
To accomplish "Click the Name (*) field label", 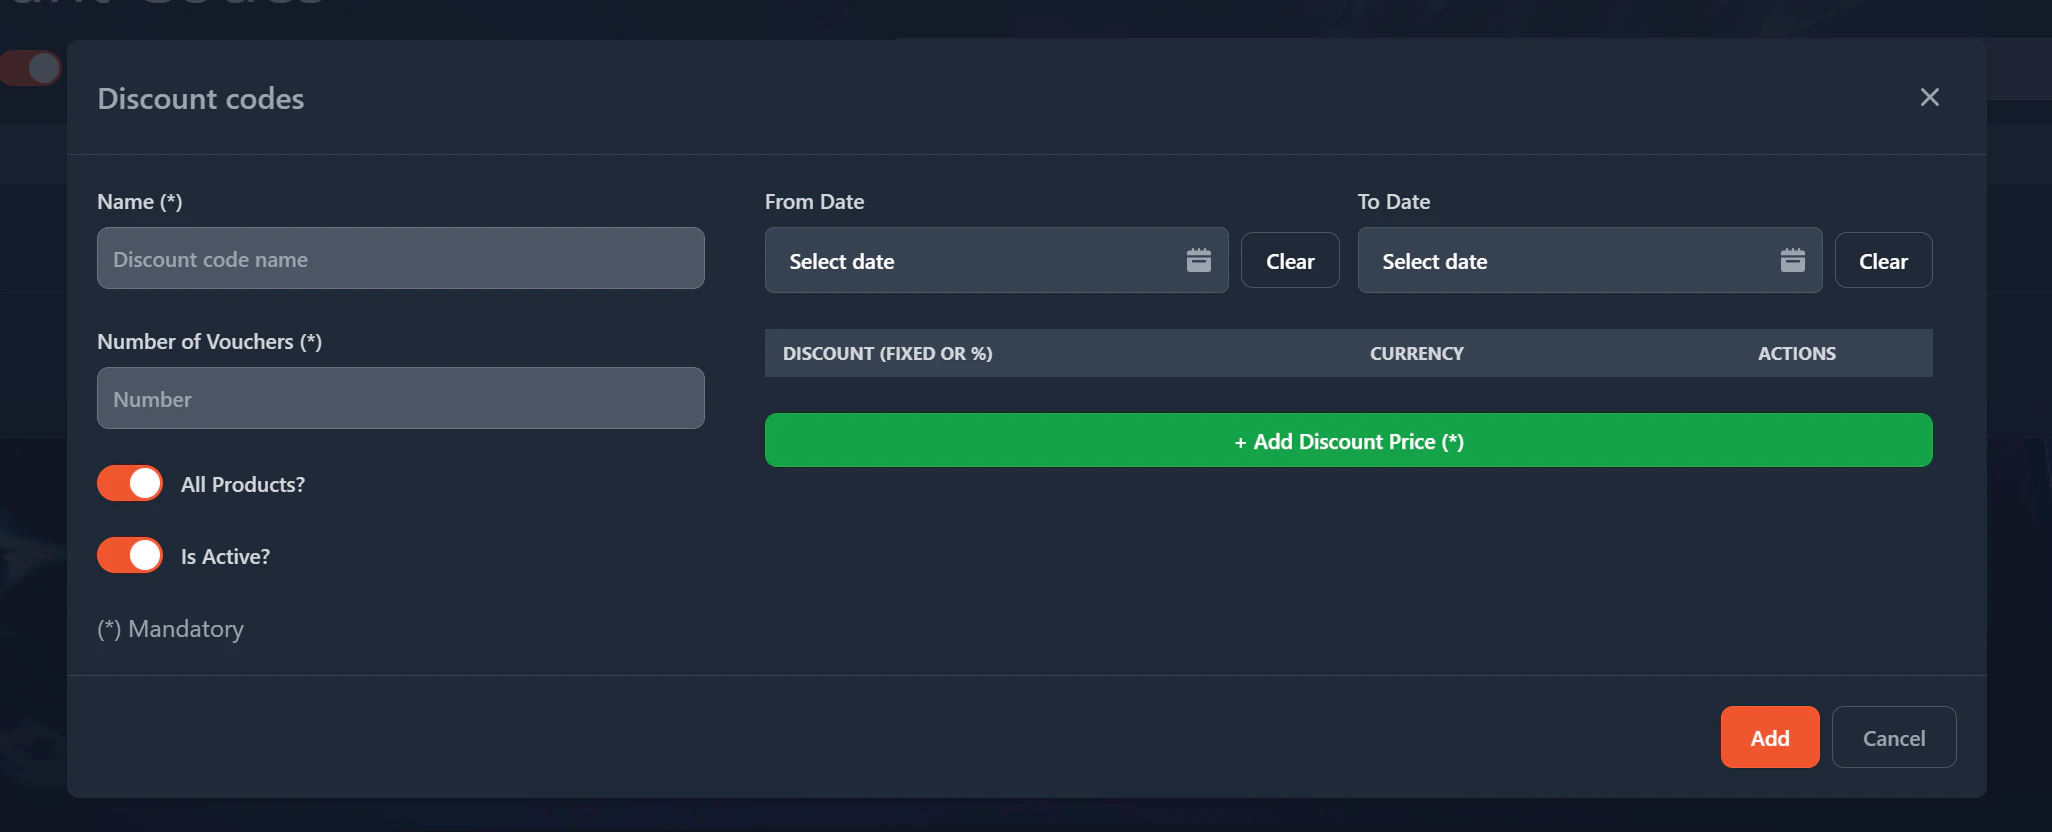I will 140,201.
